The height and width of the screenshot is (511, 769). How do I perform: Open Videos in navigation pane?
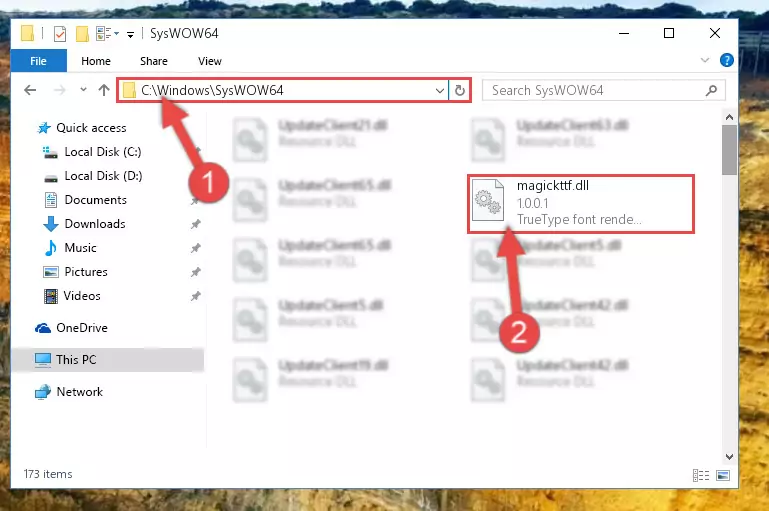click(x=82, y=296)
